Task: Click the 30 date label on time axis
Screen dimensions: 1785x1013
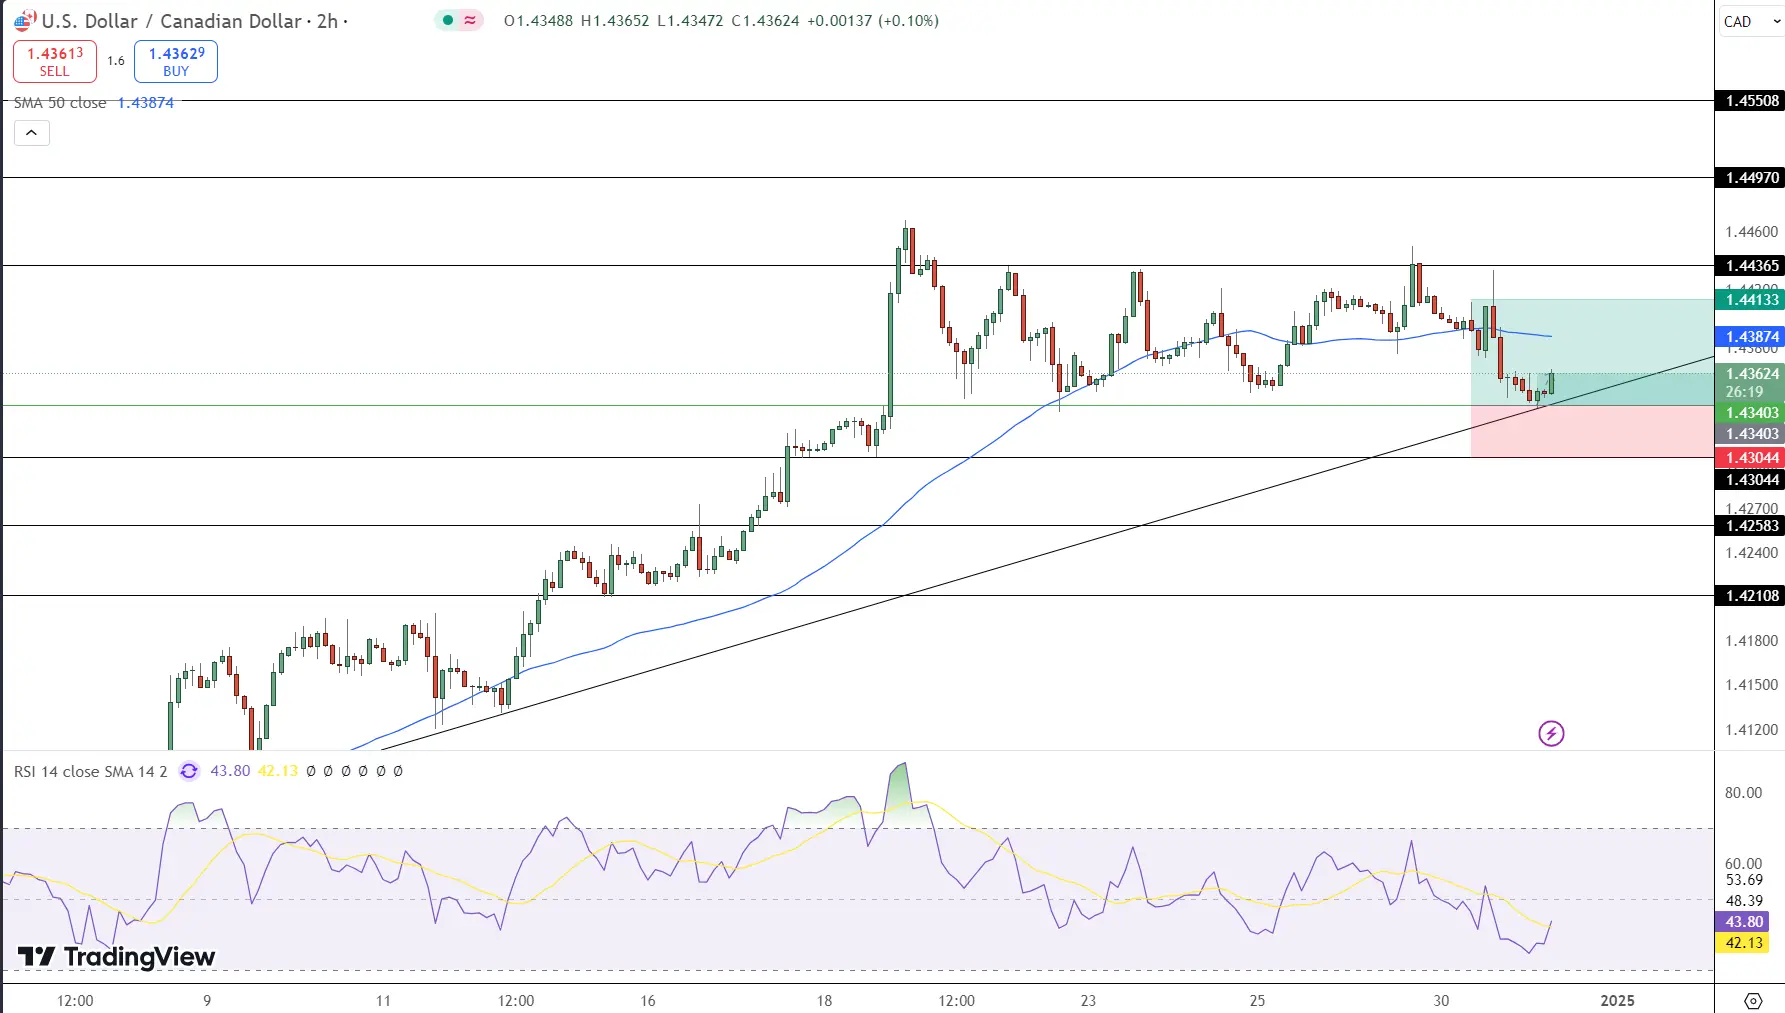Action: pos(1441,1000)
